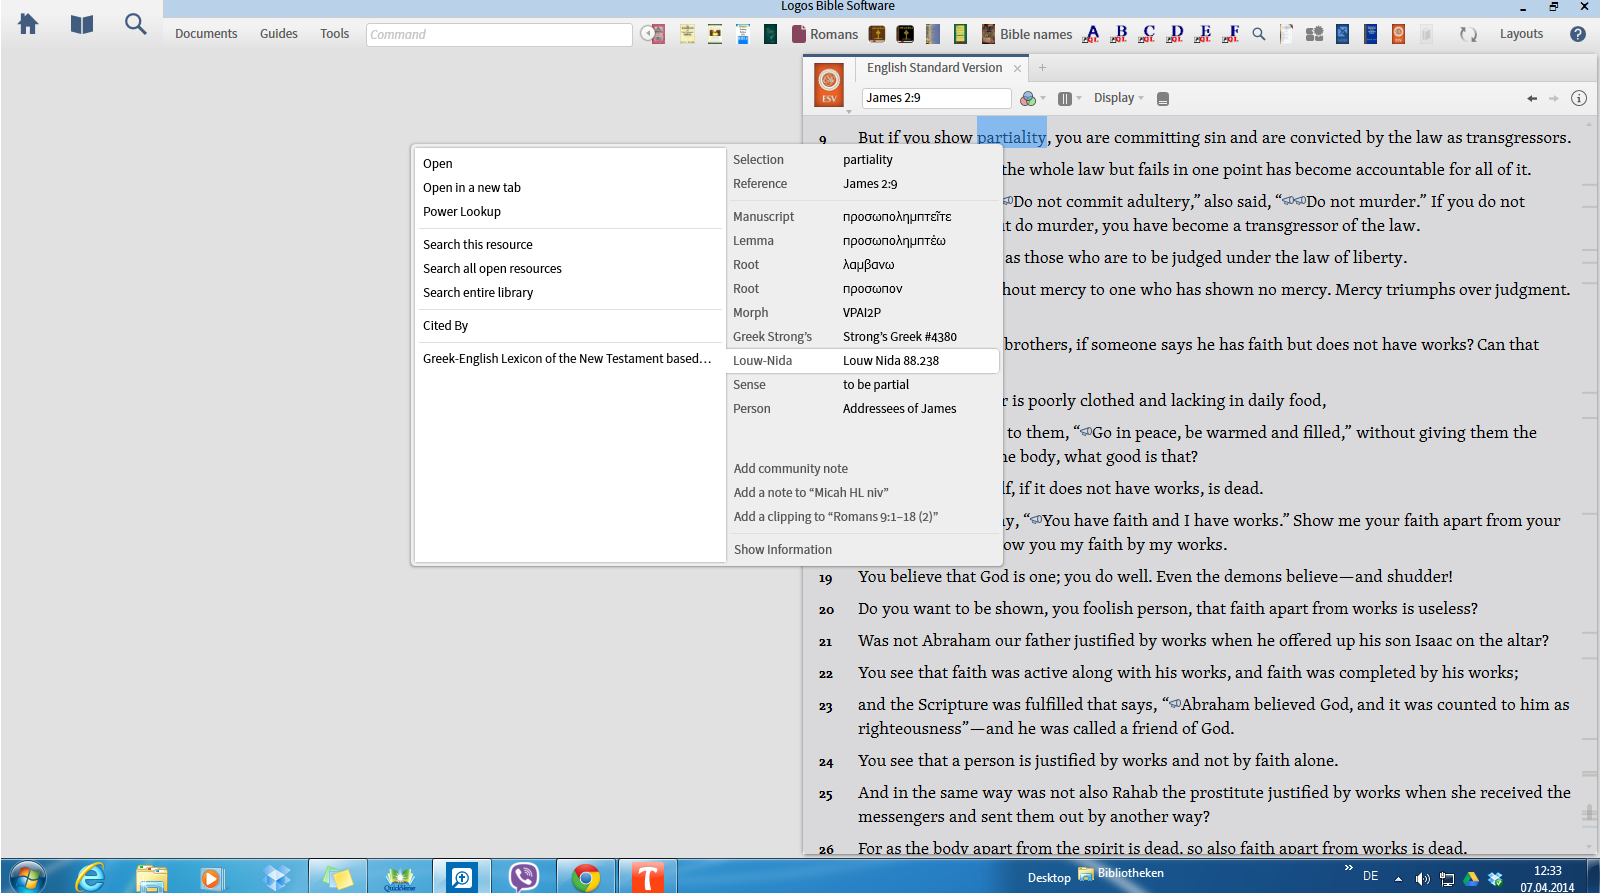Select the Manuscript προσωπολημπτεῖτε row

864,217
